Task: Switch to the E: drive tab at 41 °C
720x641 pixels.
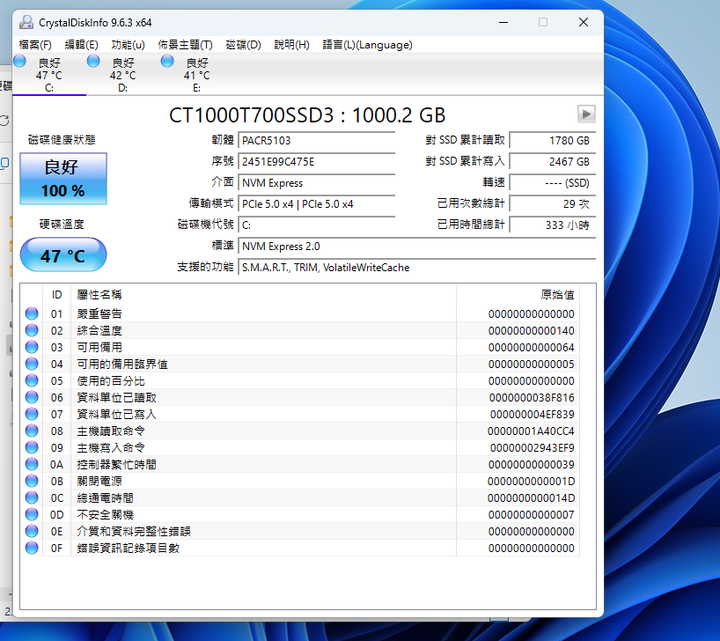Action: 197,74
